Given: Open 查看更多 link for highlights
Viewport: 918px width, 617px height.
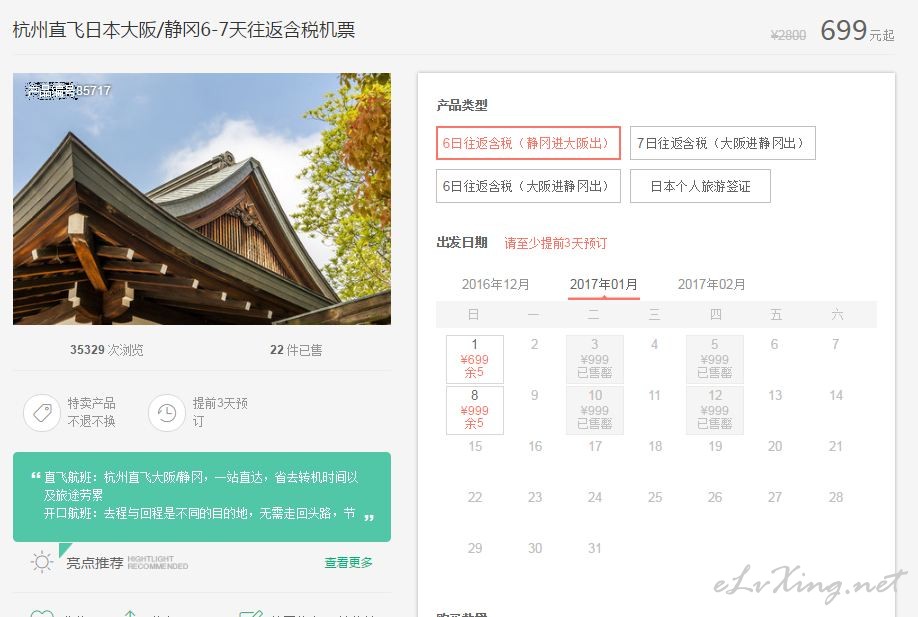Looking at the screenshot, I should pyautogui.click(x=348, y=563).
